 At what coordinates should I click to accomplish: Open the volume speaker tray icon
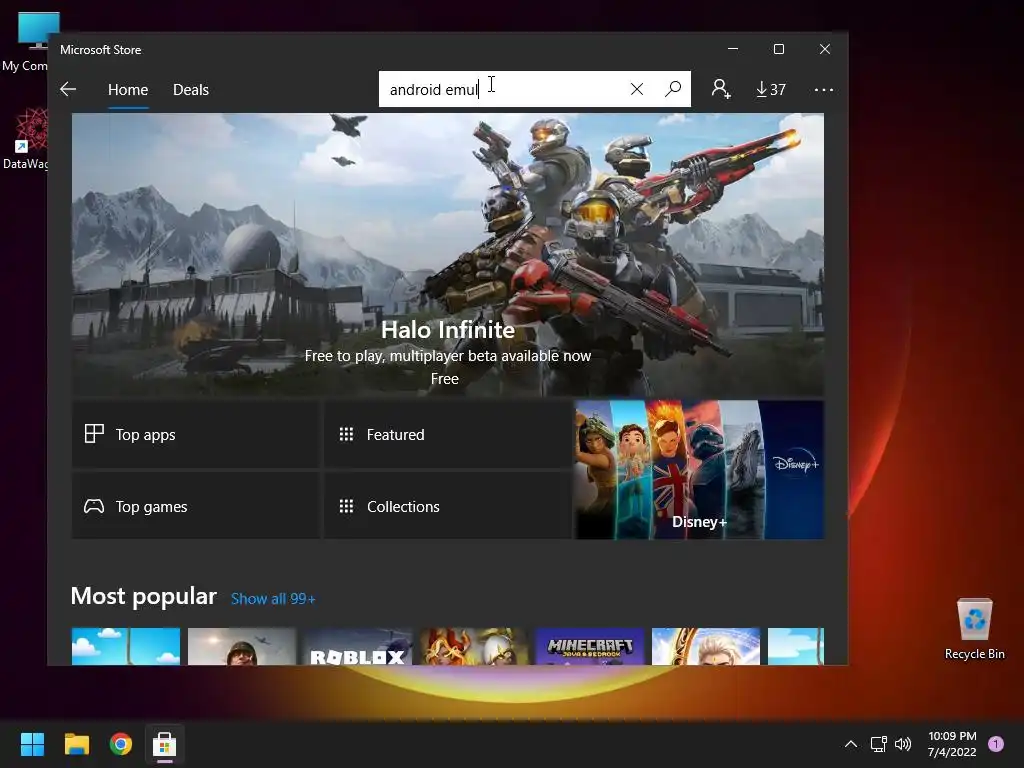(x=903, y=744)
